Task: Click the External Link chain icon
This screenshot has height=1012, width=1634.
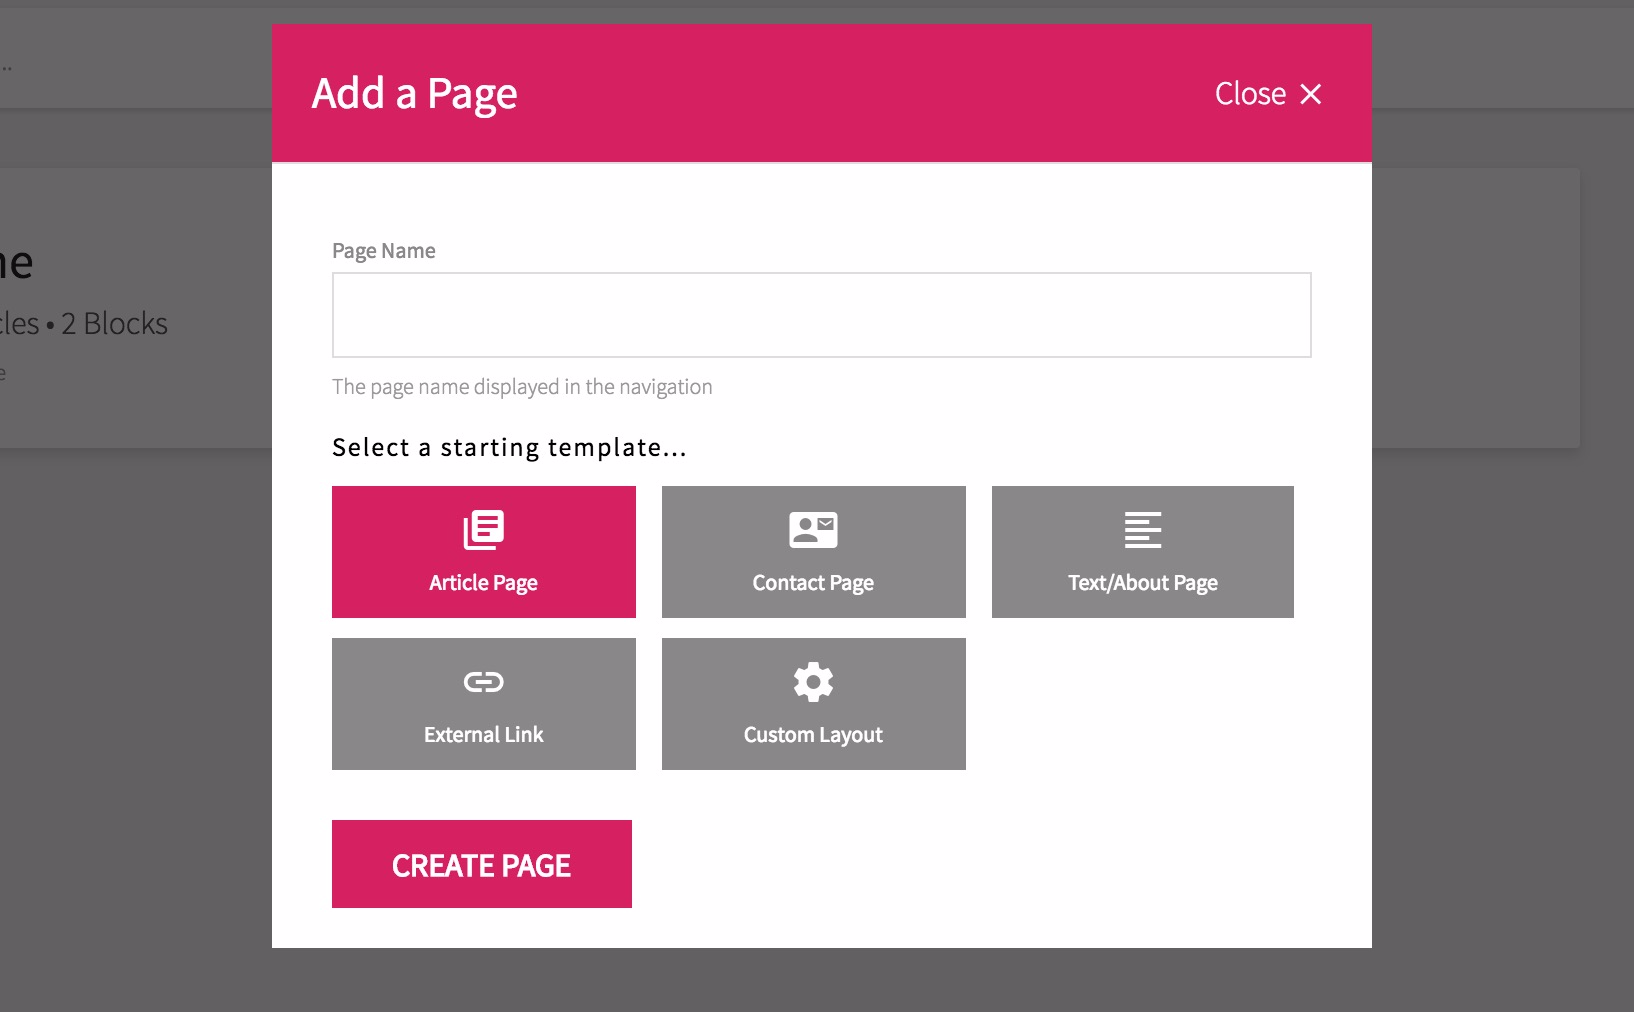Action: point(484,682)
